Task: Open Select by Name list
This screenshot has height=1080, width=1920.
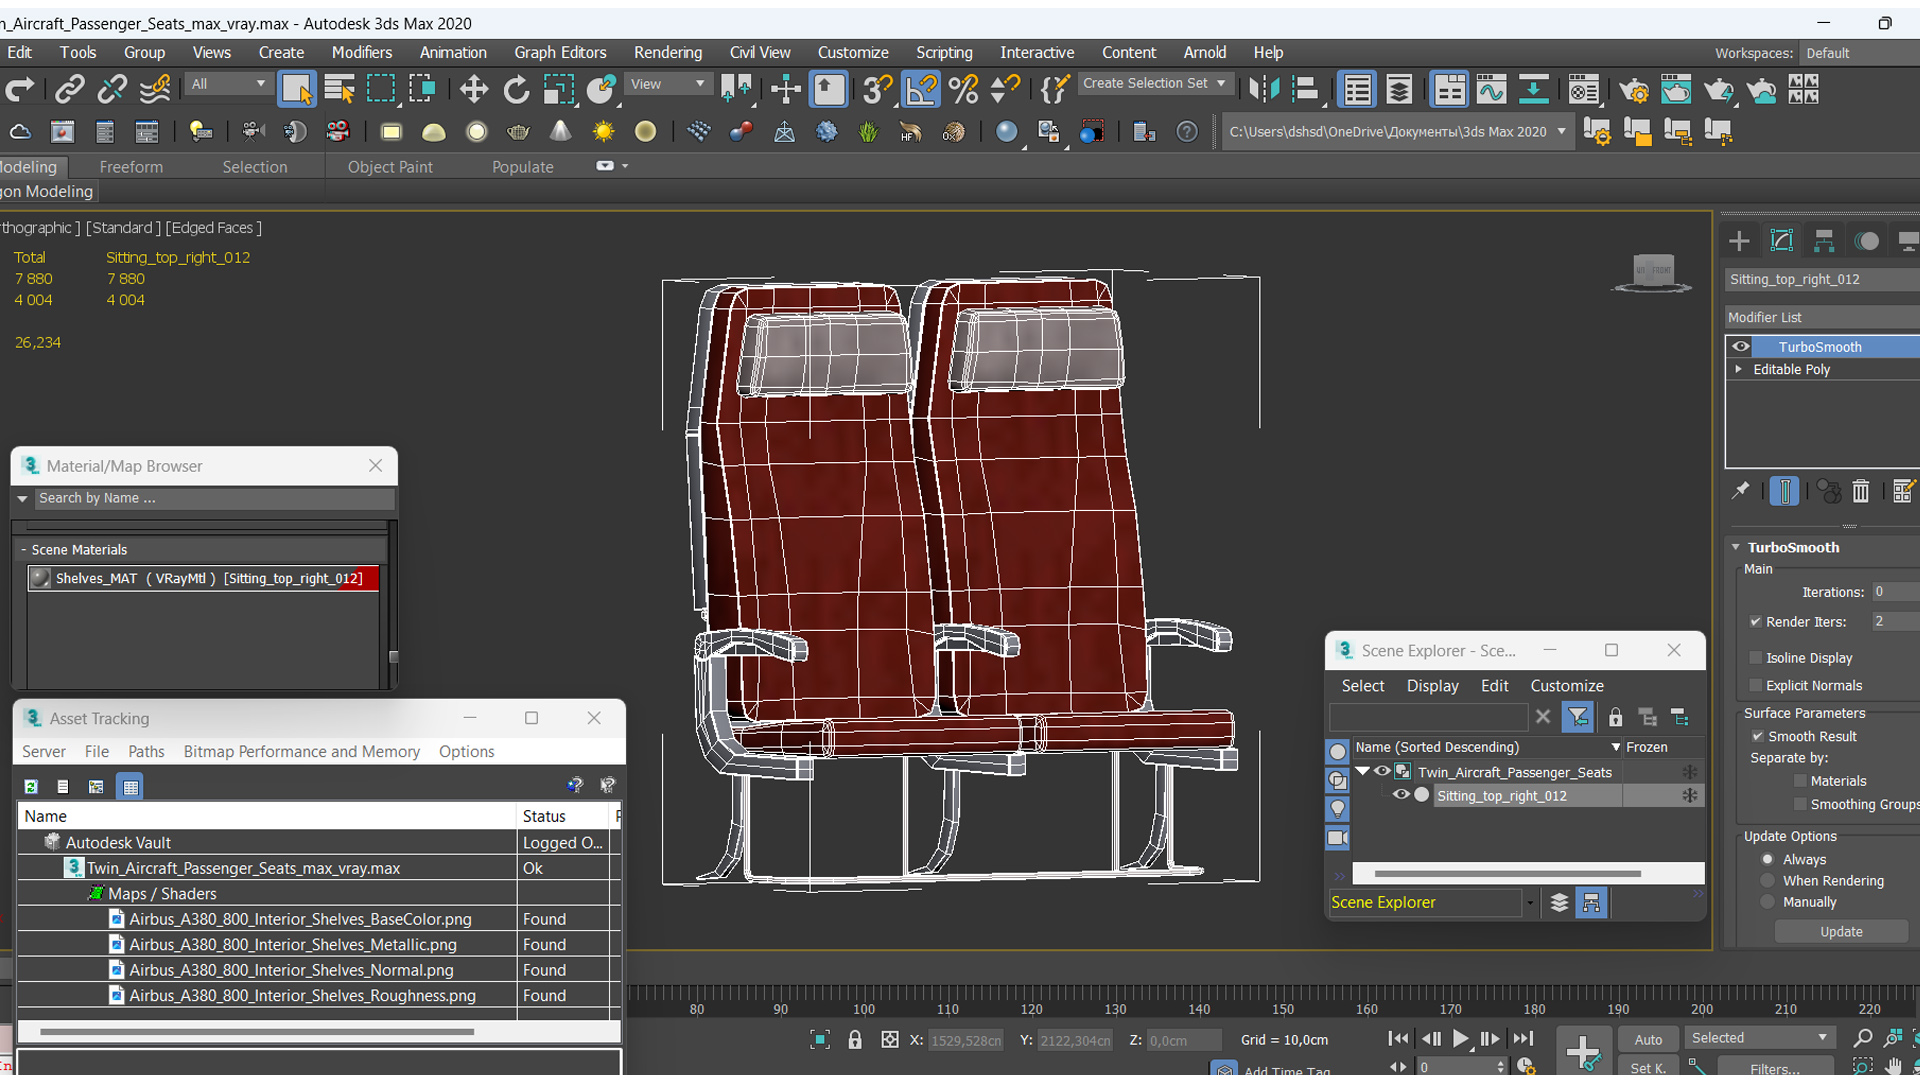Action: point(339,90)
